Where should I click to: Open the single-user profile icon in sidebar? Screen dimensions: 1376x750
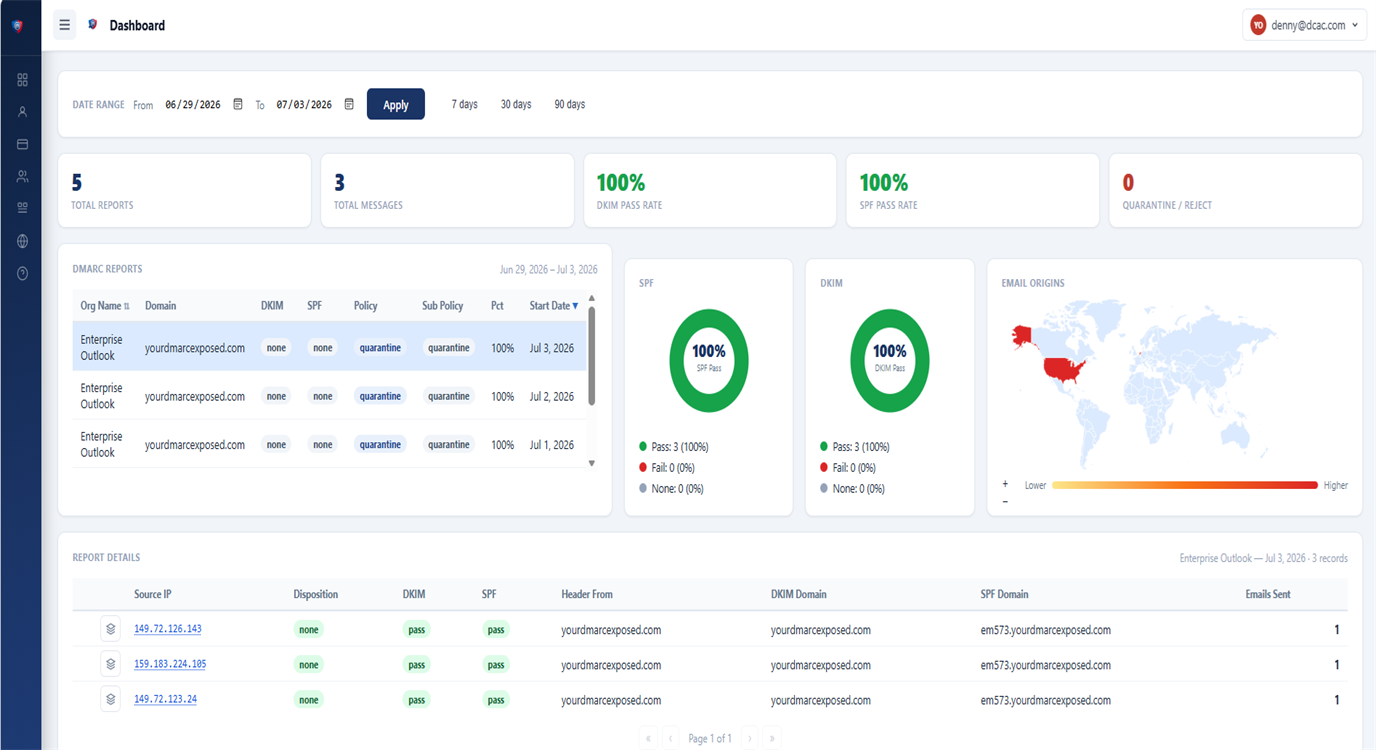coord(22,112)
